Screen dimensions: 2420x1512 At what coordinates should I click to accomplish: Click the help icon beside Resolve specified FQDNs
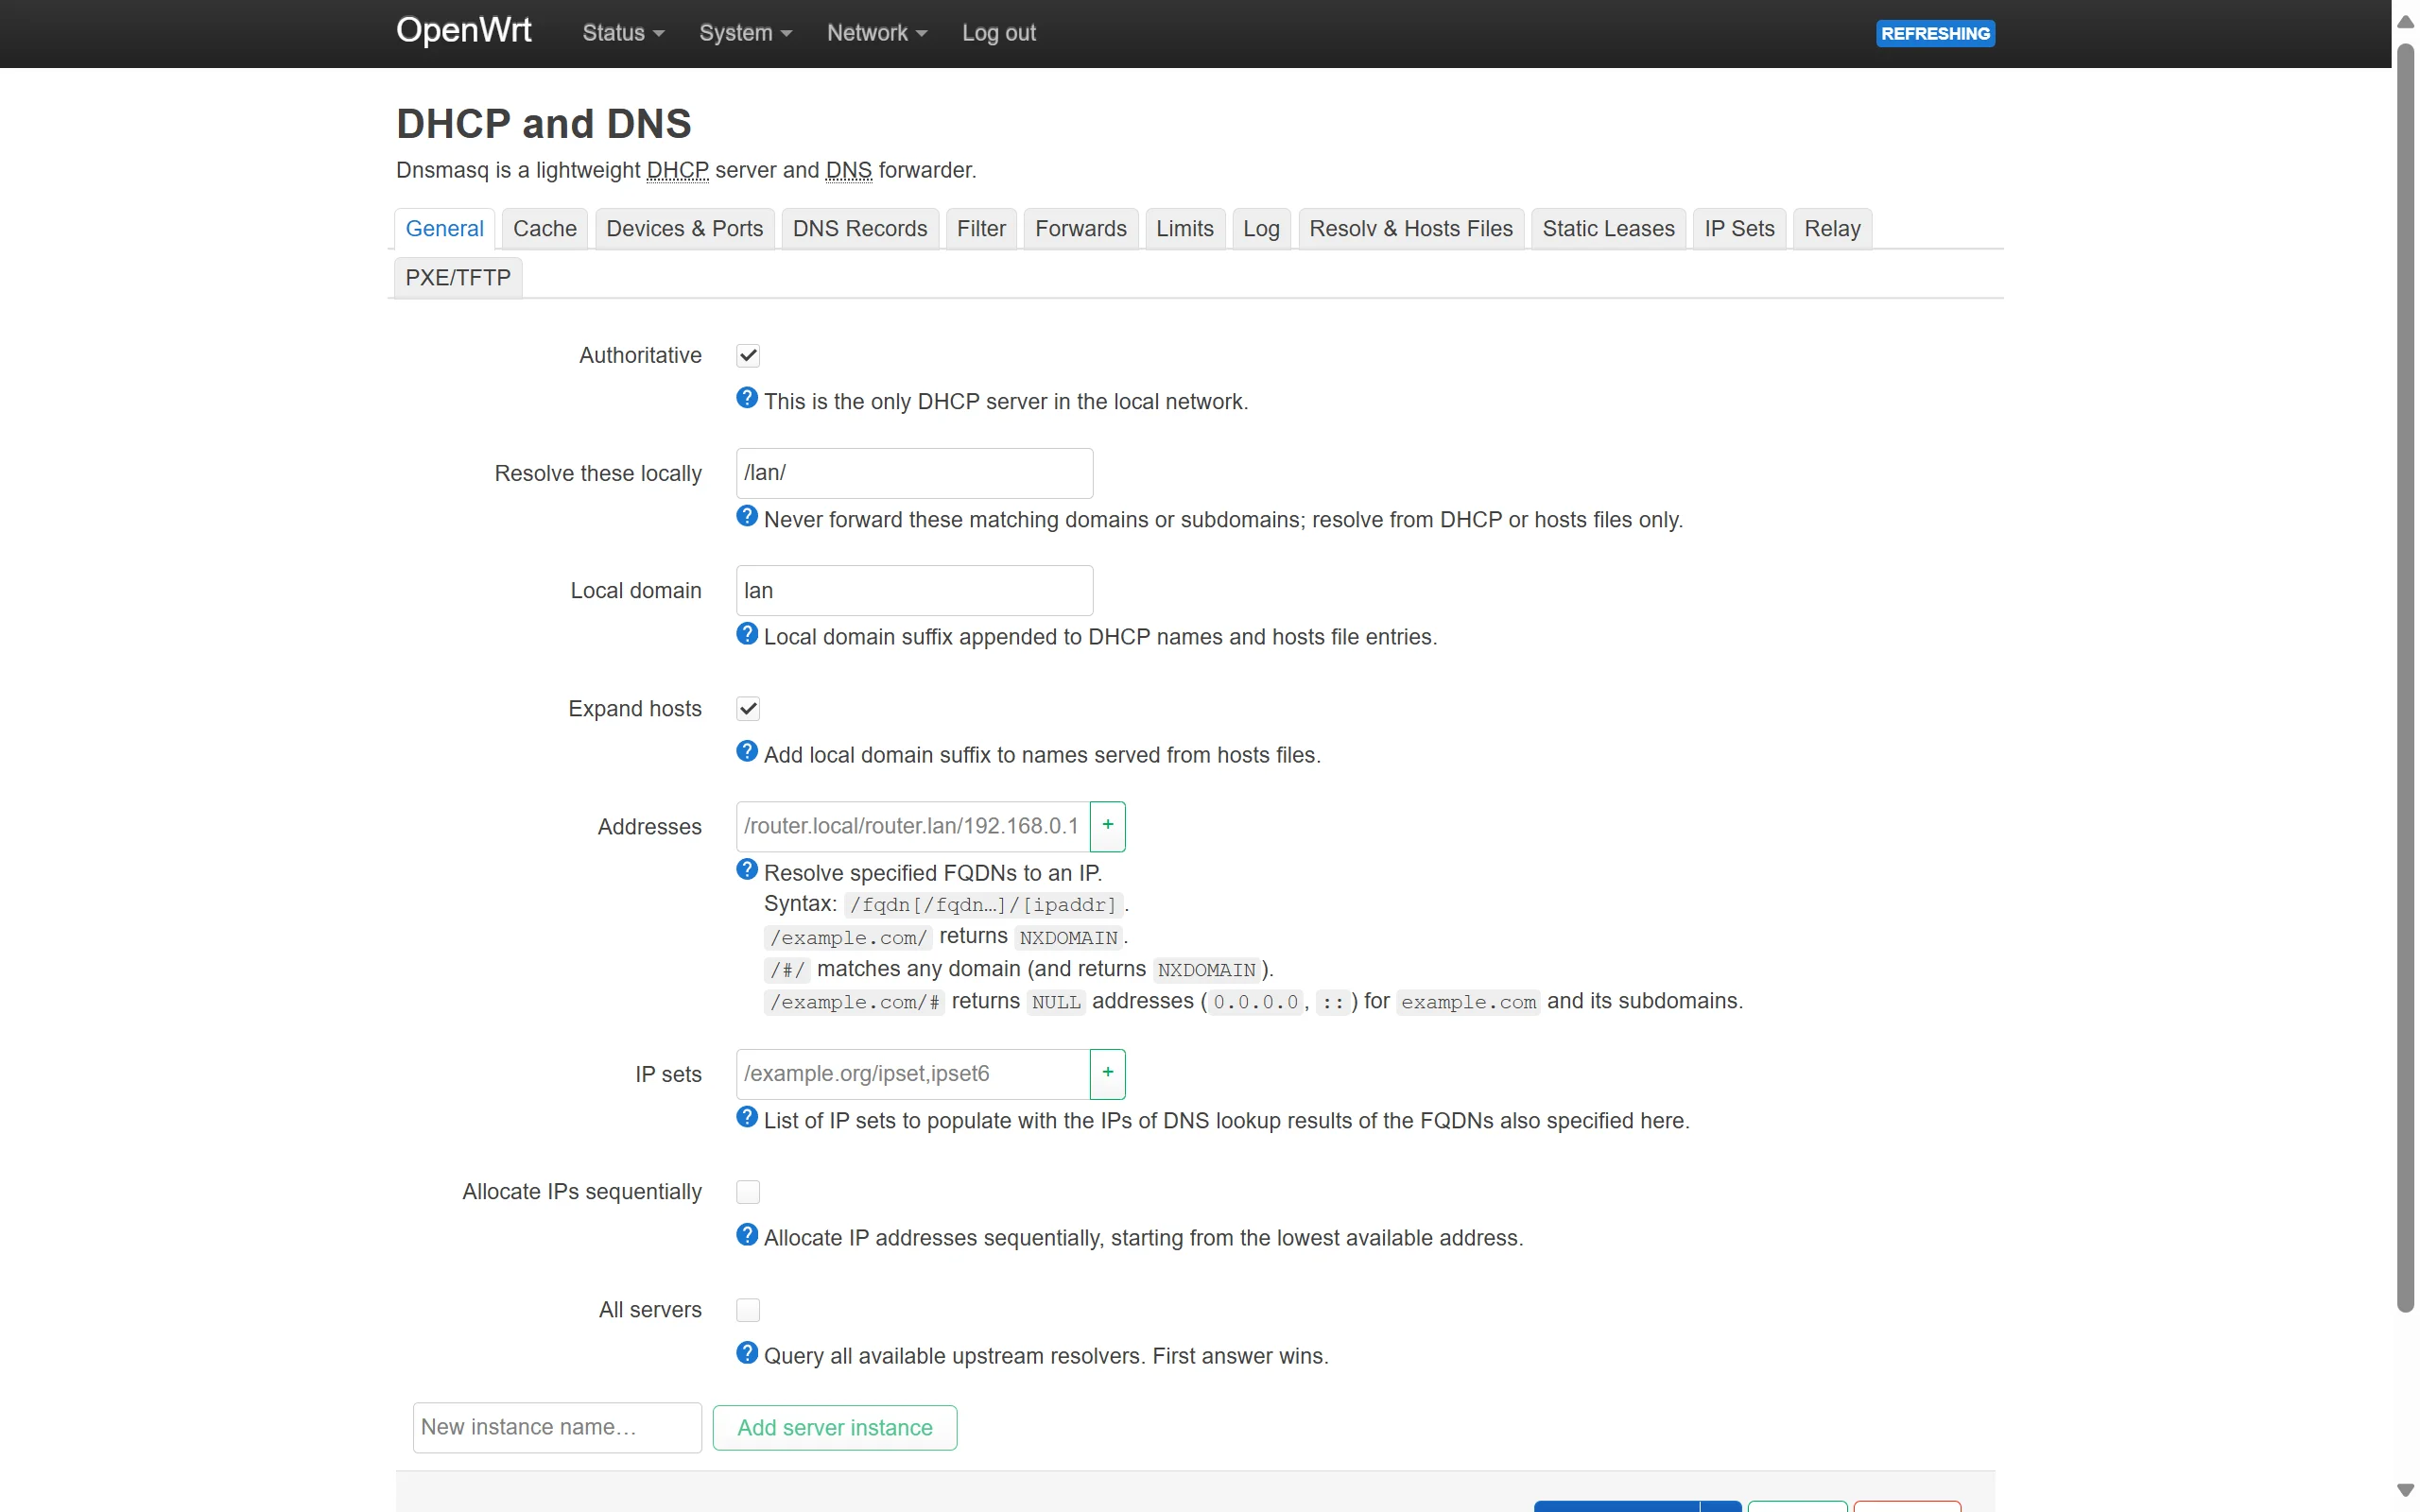747,869
